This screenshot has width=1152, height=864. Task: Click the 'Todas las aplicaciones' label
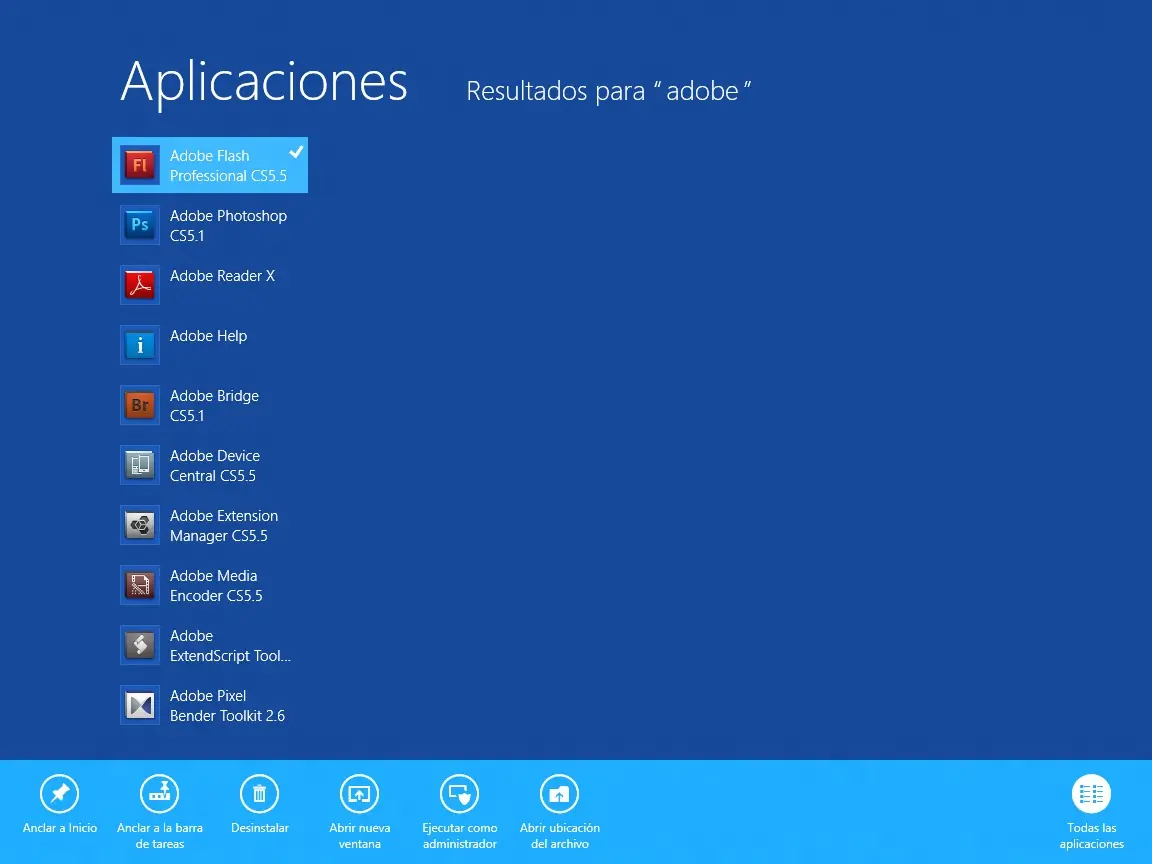pyautogui.click(x=1091, y=836)
